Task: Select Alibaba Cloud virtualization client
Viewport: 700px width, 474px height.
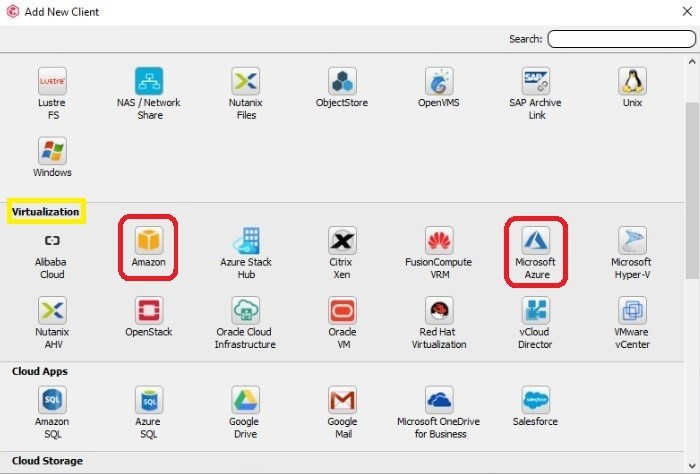Action: [x=52, y=241]
